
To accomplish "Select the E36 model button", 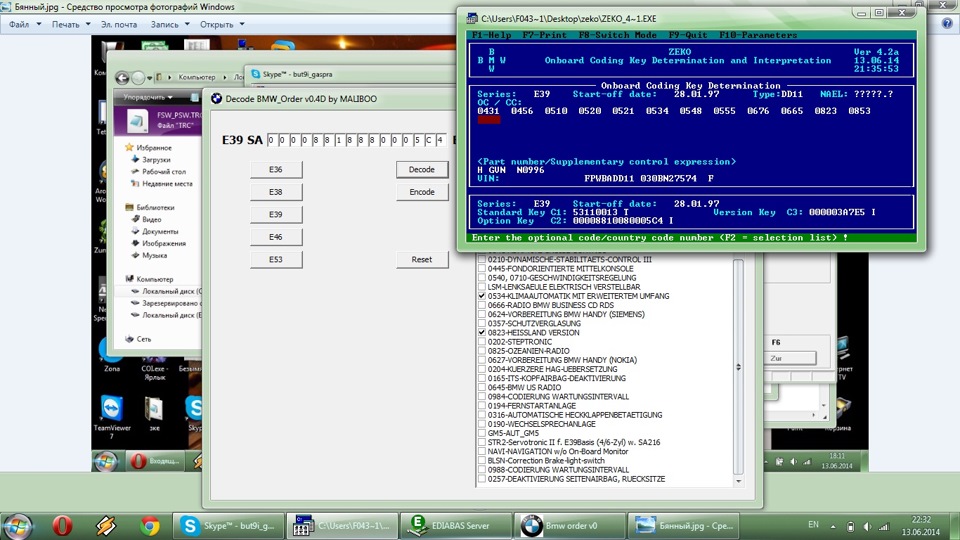I will tap(276, 170).
